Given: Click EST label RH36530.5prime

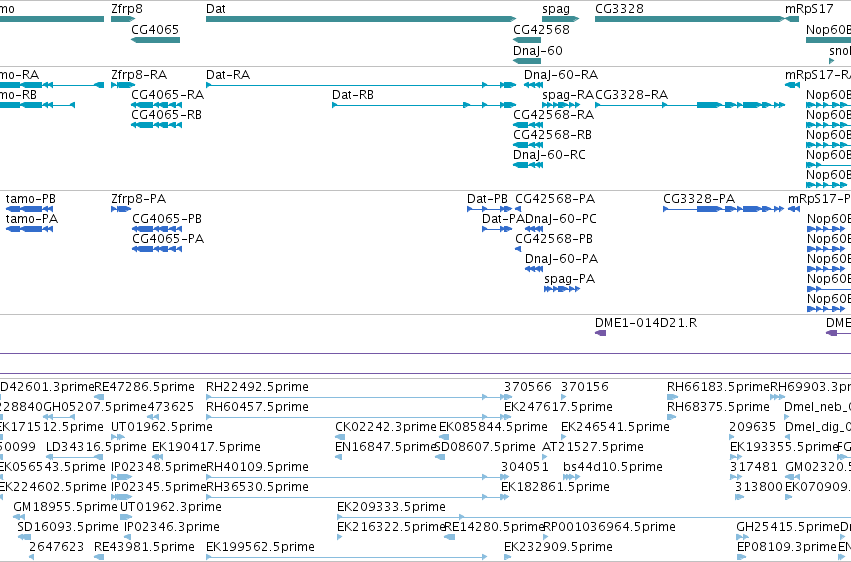Looking at the screenshot, I should [257, 488].
